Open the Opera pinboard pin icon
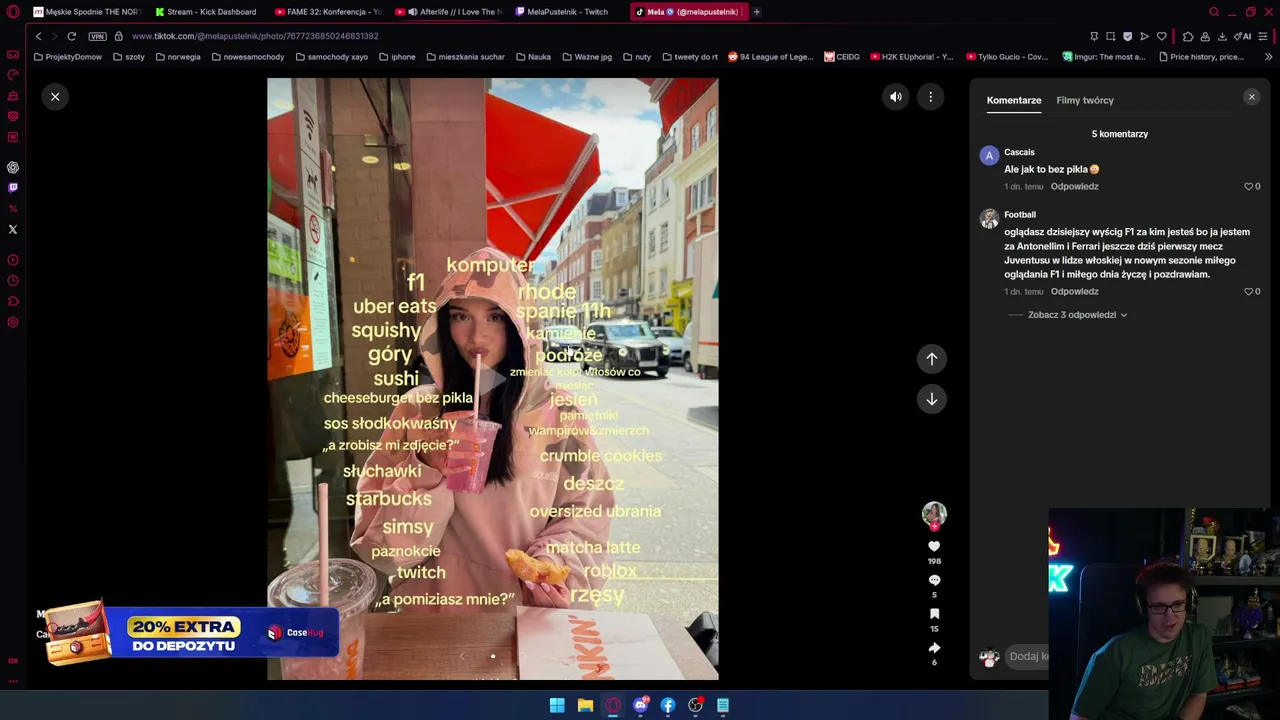This screenshot has width=1280, height=720. 1093,36
